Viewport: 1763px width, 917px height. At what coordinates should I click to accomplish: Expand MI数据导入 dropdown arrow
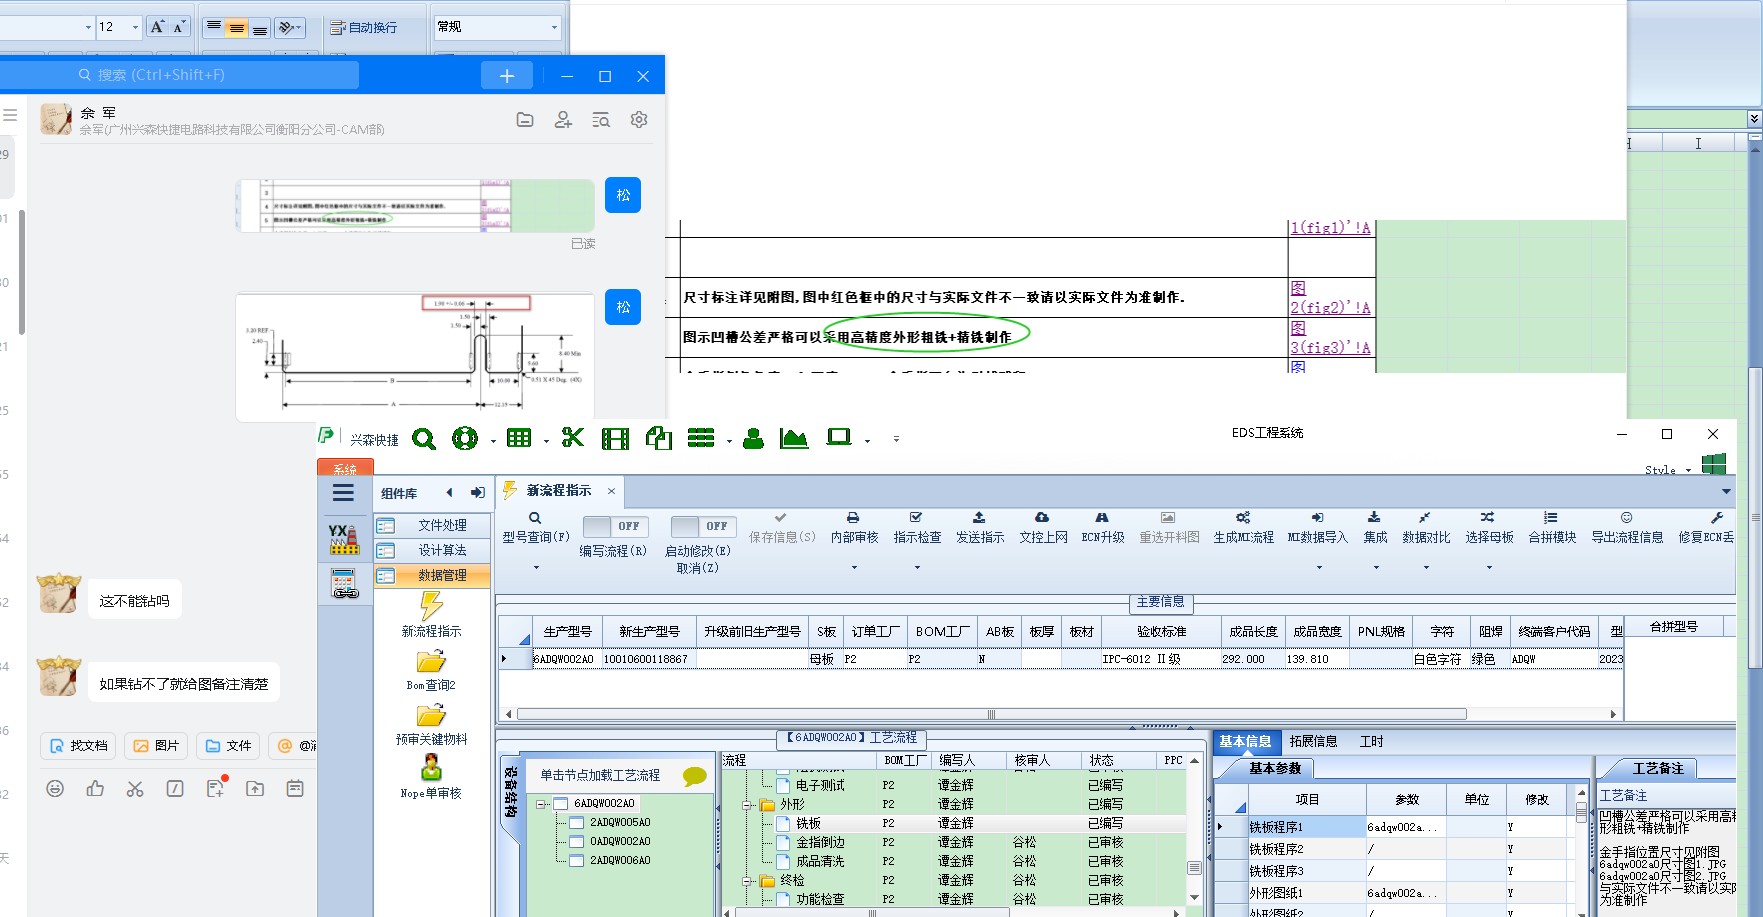[1319, 568]
